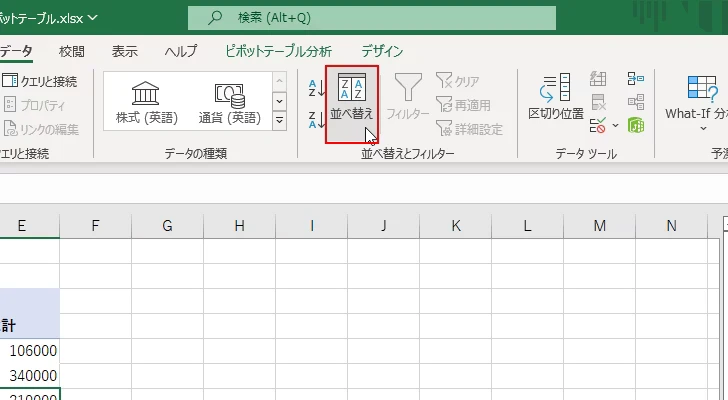Select column K header
728x400 pixels.
455,226
